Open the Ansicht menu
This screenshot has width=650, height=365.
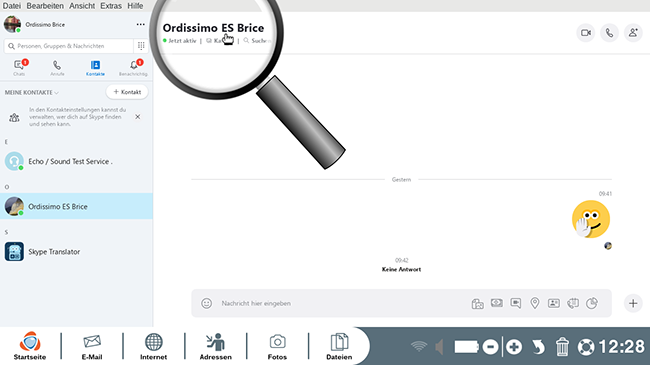(82, 6)
